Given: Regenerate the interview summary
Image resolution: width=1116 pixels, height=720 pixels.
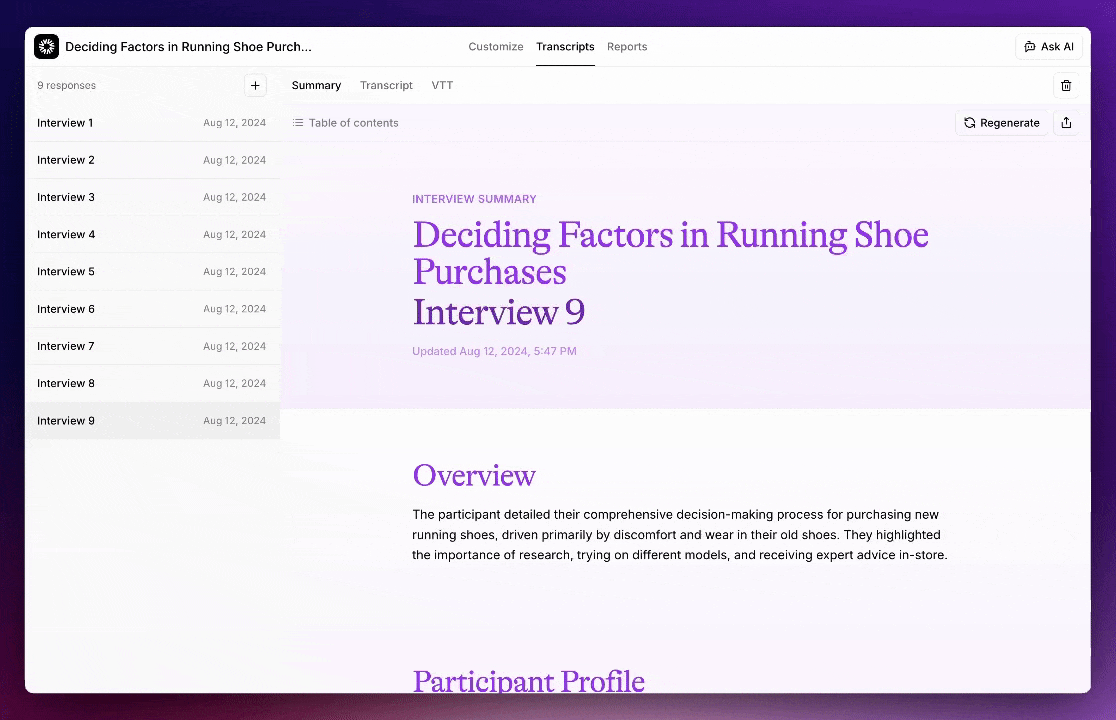Looking at the screenshot, I should (1001, 123).
